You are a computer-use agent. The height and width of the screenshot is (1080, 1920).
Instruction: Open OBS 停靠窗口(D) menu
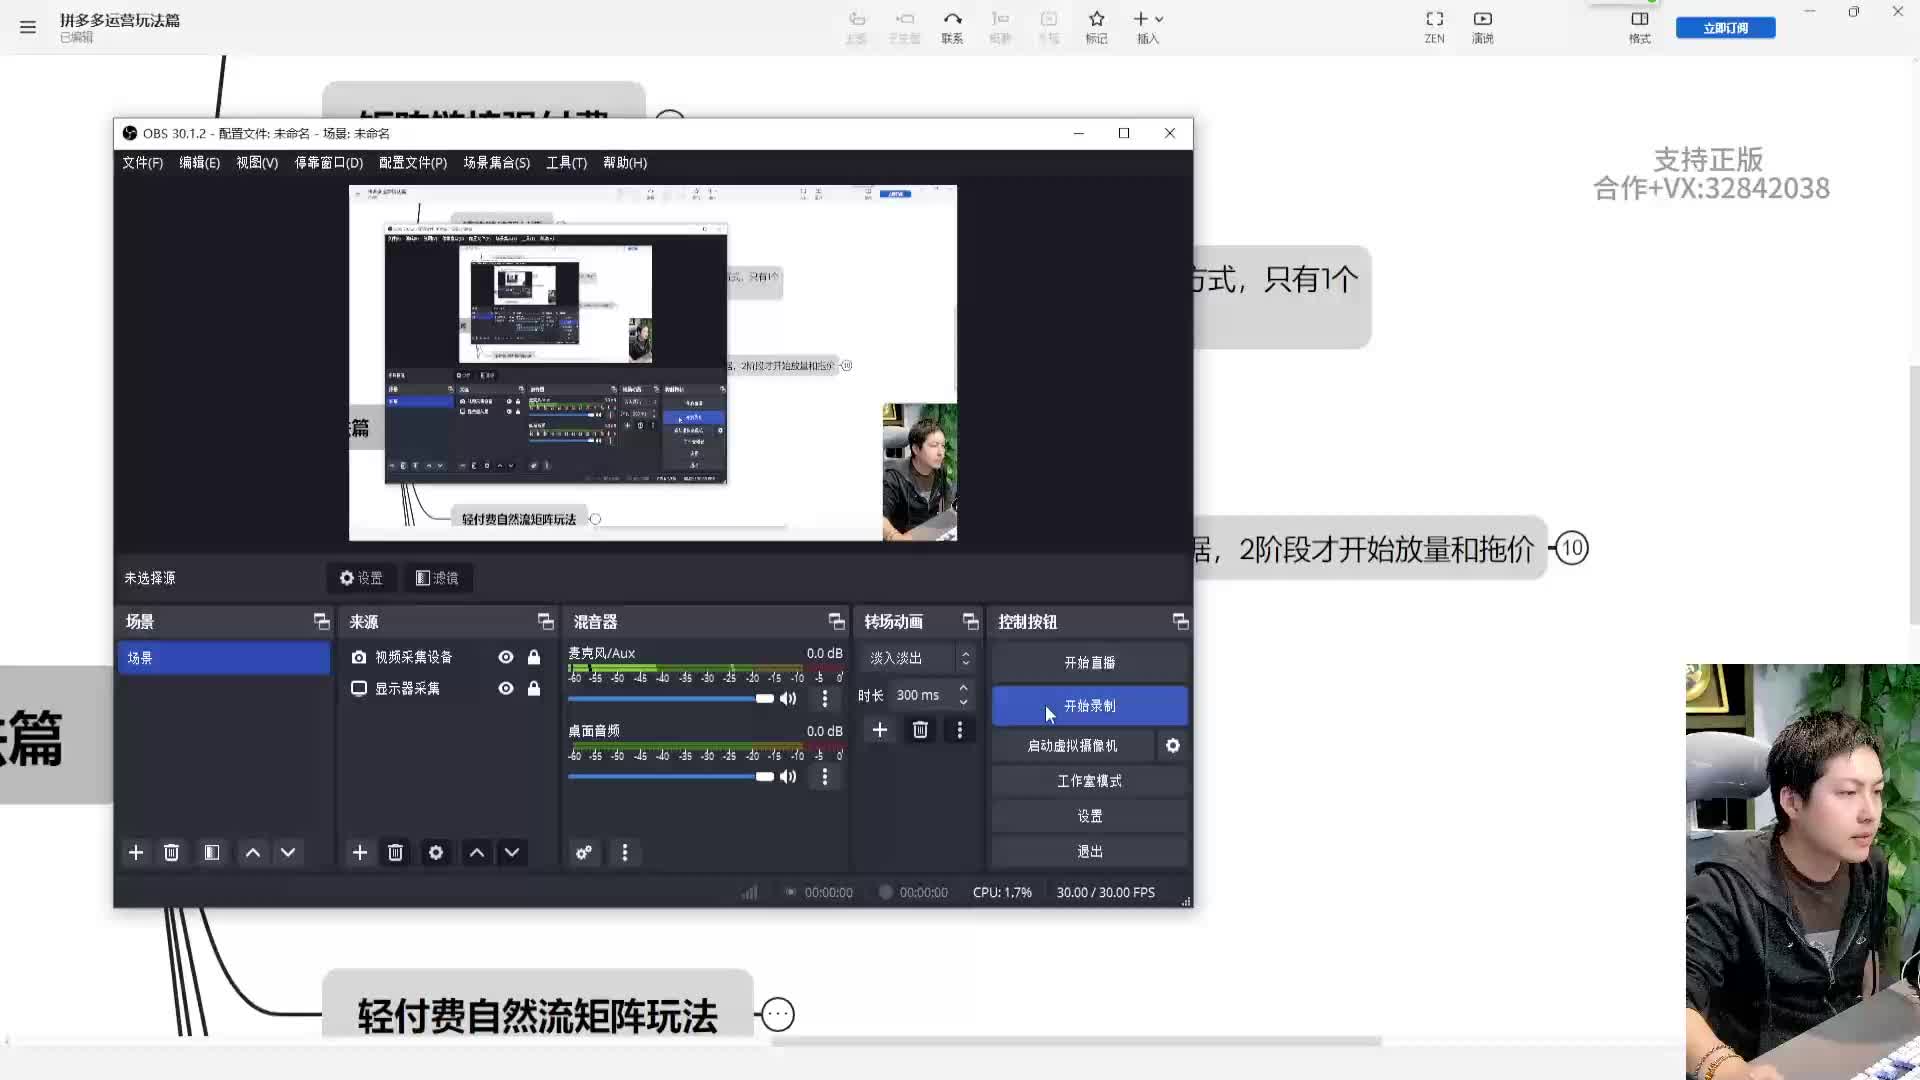click(x=329, y=163)
